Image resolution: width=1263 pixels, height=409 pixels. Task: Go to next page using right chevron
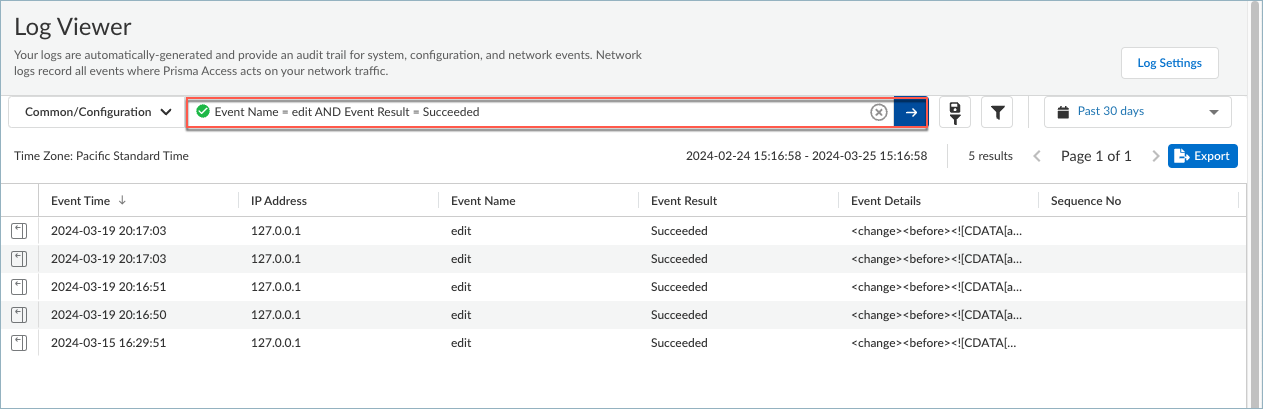1155,156
